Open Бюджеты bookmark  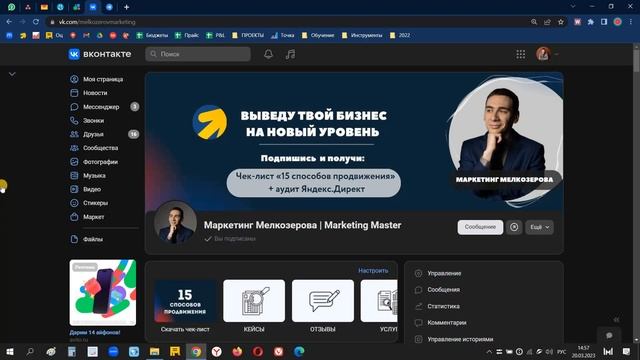[x=152, y=36]
